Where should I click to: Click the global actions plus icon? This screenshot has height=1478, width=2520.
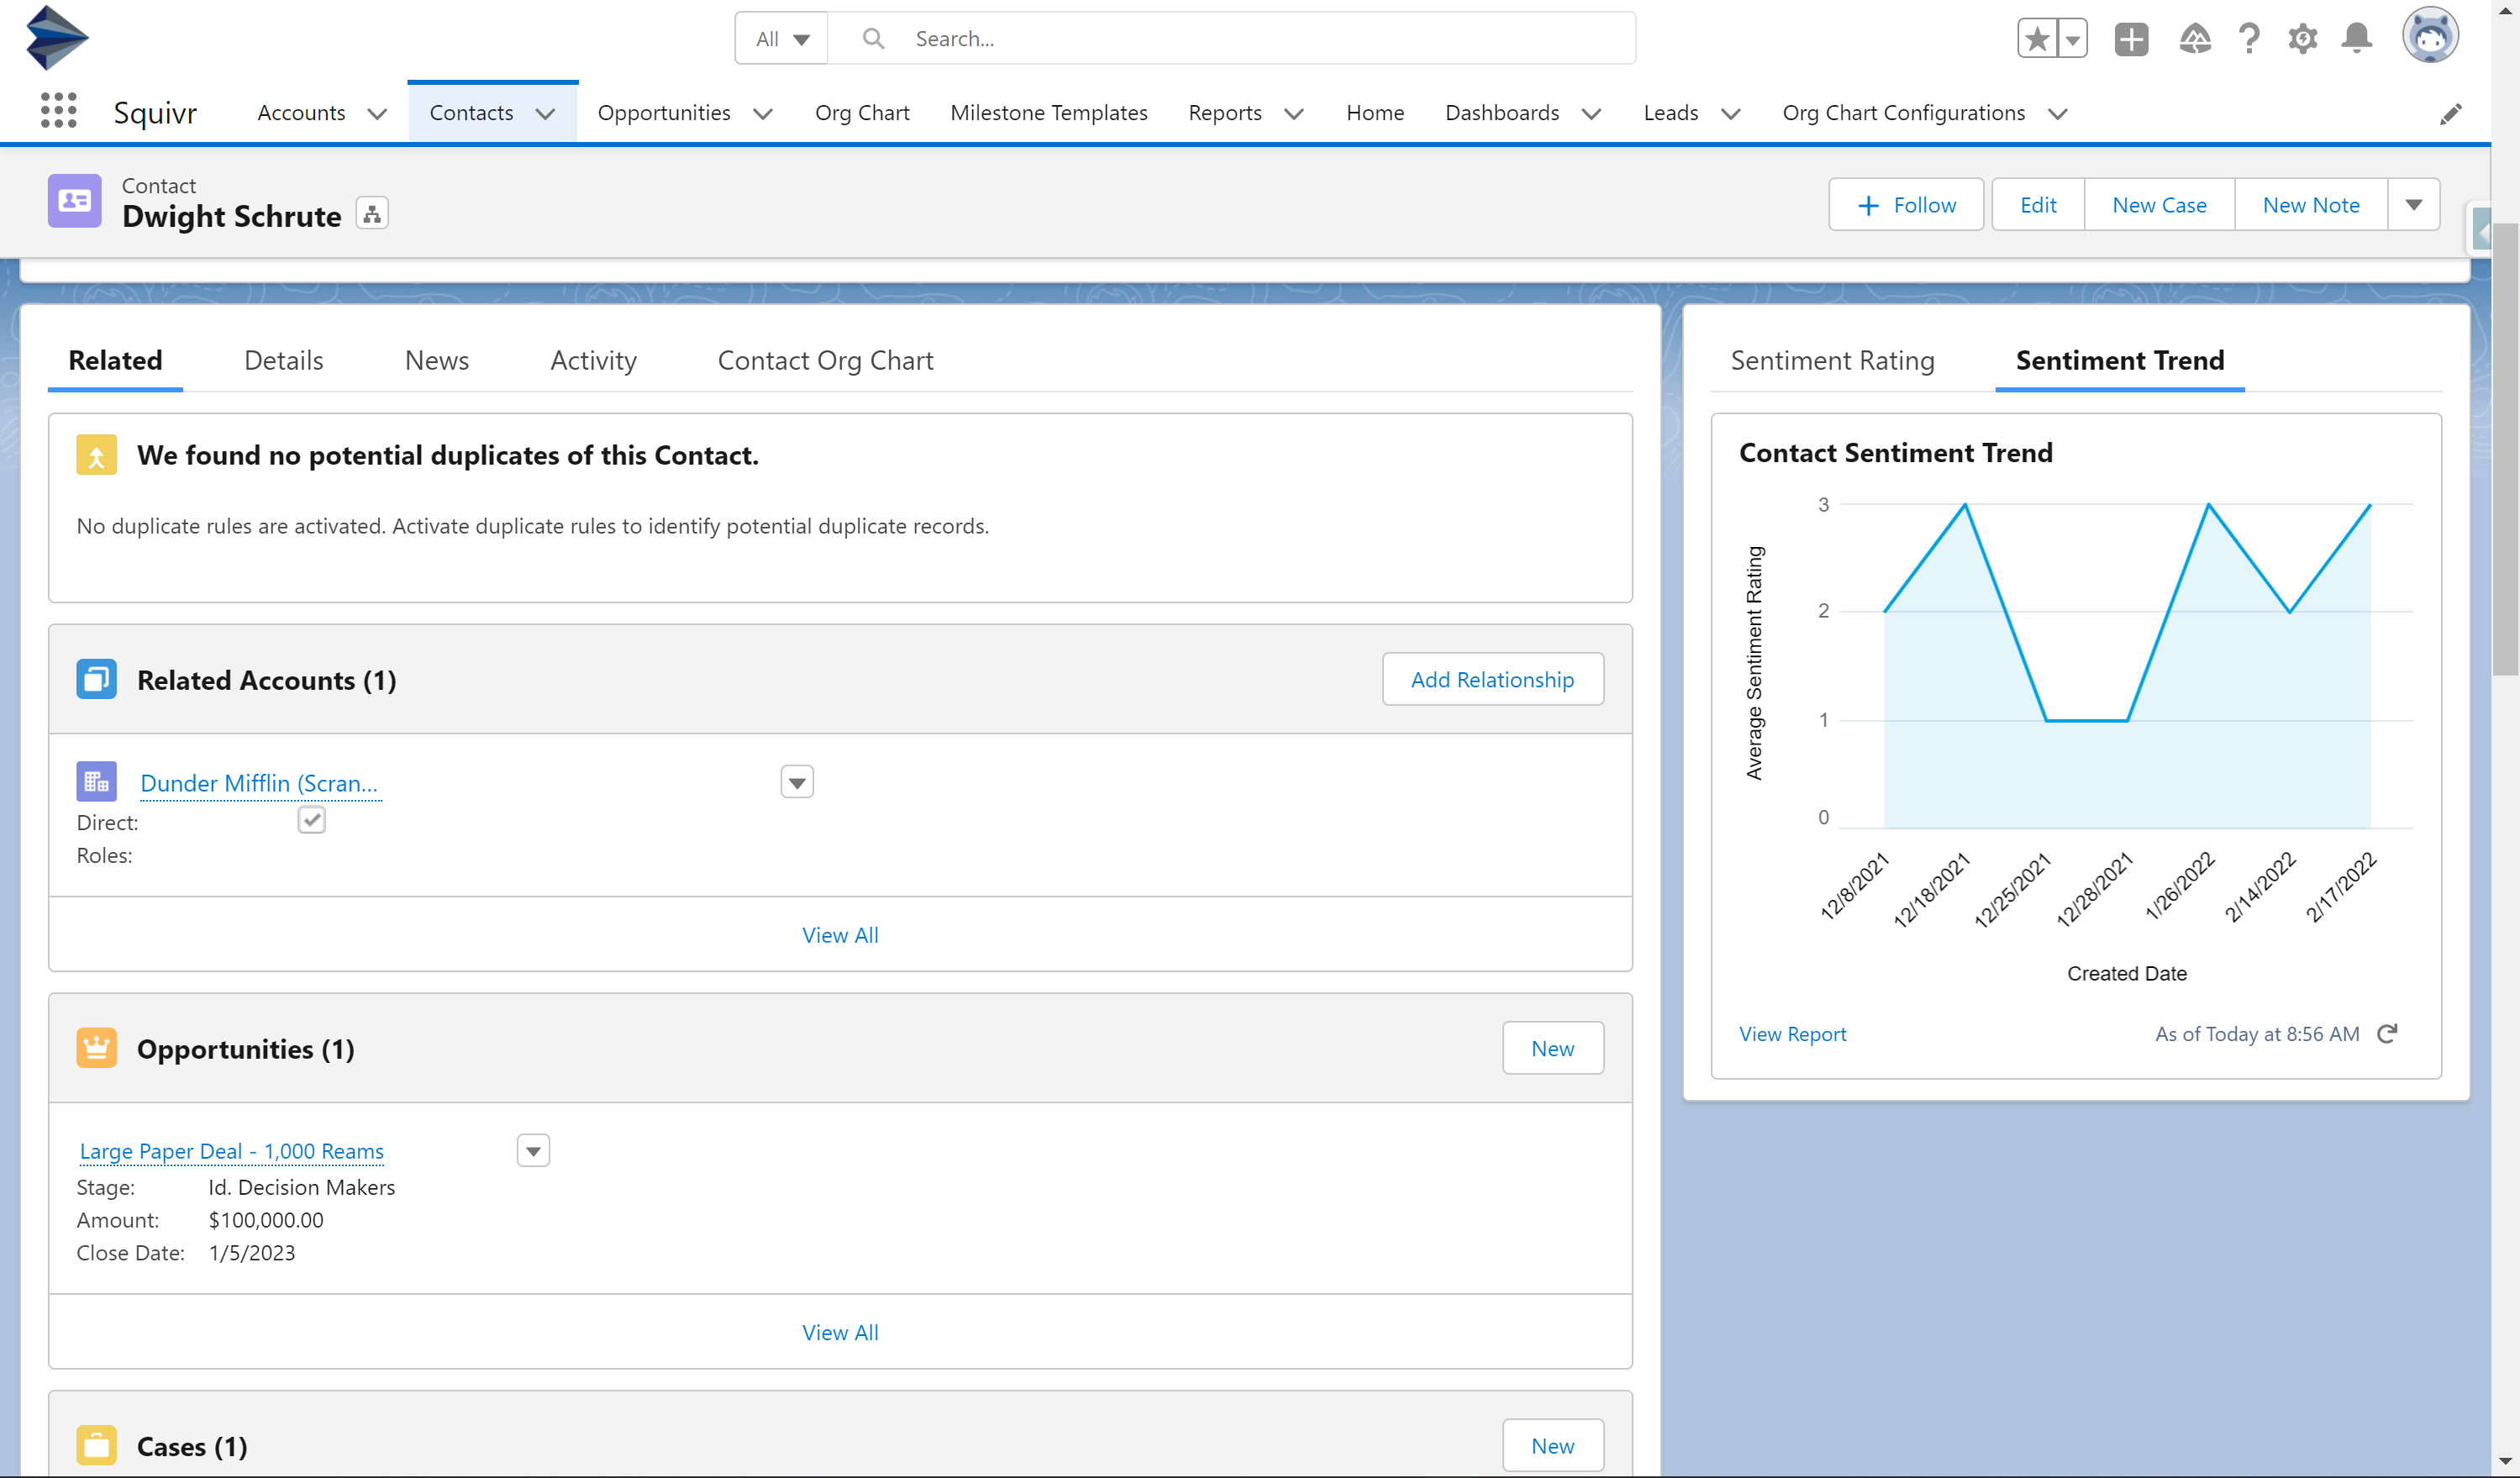pyautogui.click(x=2131, y=39)
